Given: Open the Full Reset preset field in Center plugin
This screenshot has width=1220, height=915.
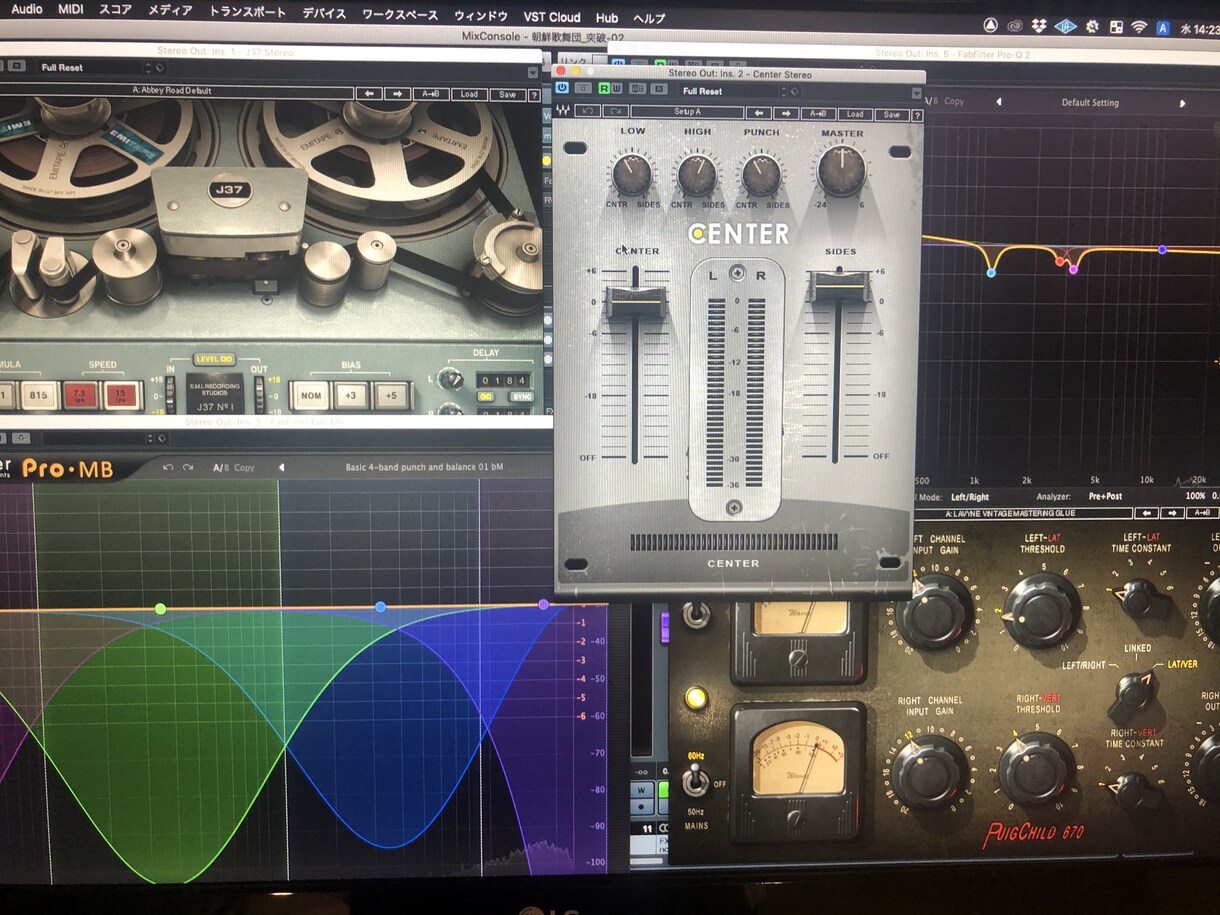Looking at the screenshot, I should click(729, 91).
